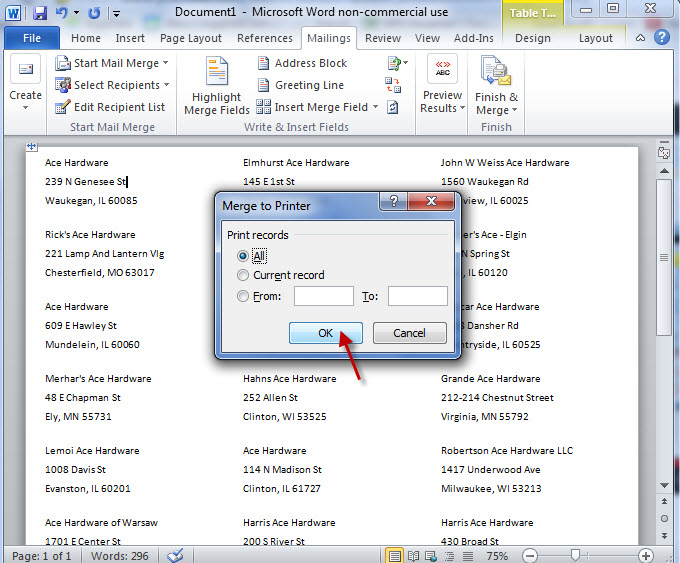Switch to the View tab
Screen dimensions: 680x563
click(427, 38)
